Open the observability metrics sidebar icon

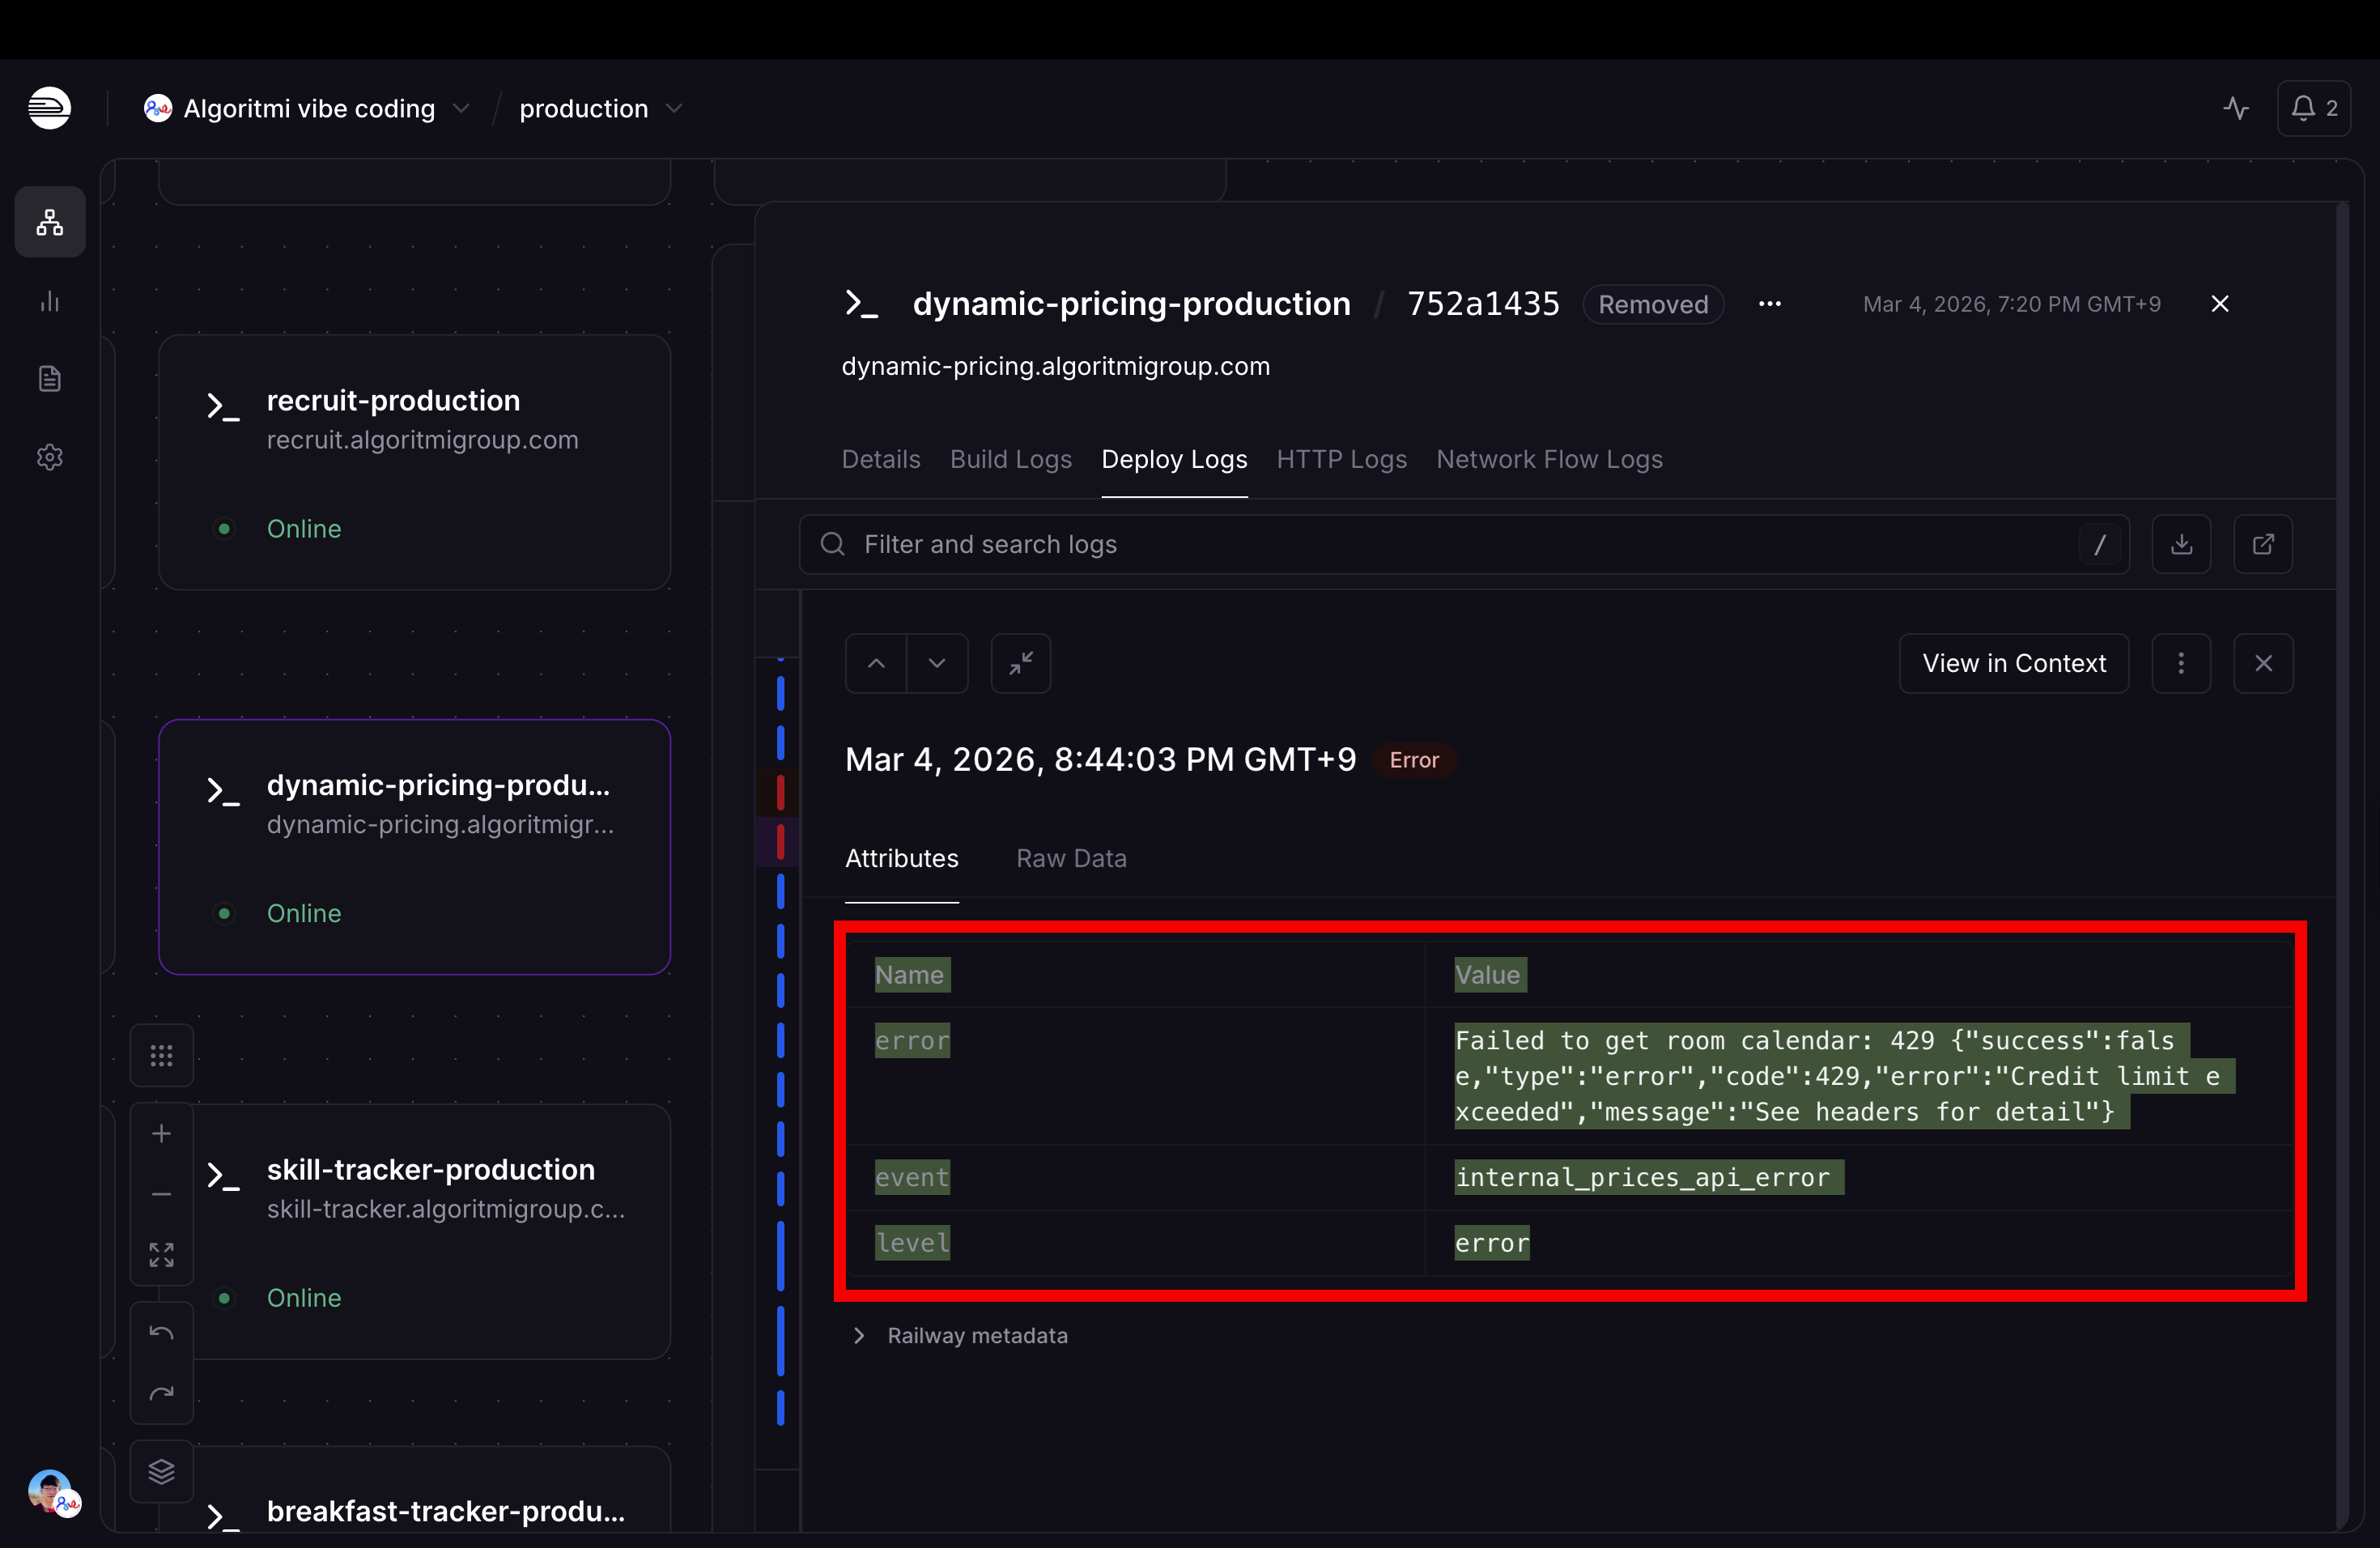point(50,301)
